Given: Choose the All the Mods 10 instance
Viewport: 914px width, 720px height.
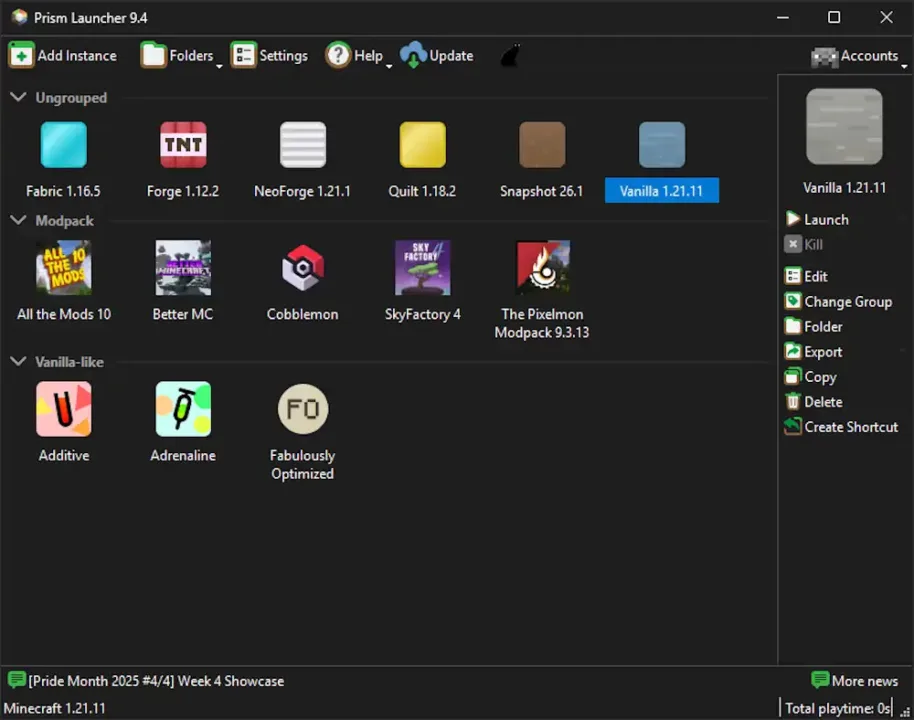Looking at the screenshot, I should tap(63, 268).
